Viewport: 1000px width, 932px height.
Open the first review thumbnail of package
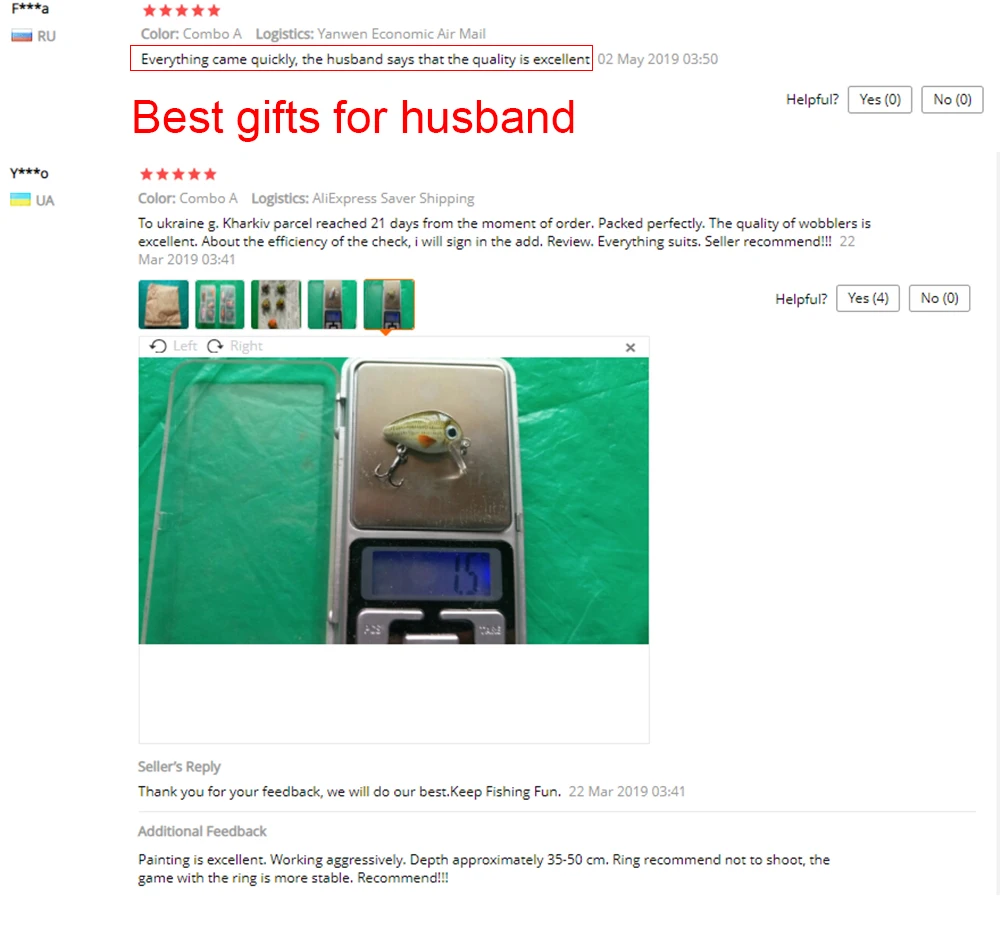(x=163, y=304)
